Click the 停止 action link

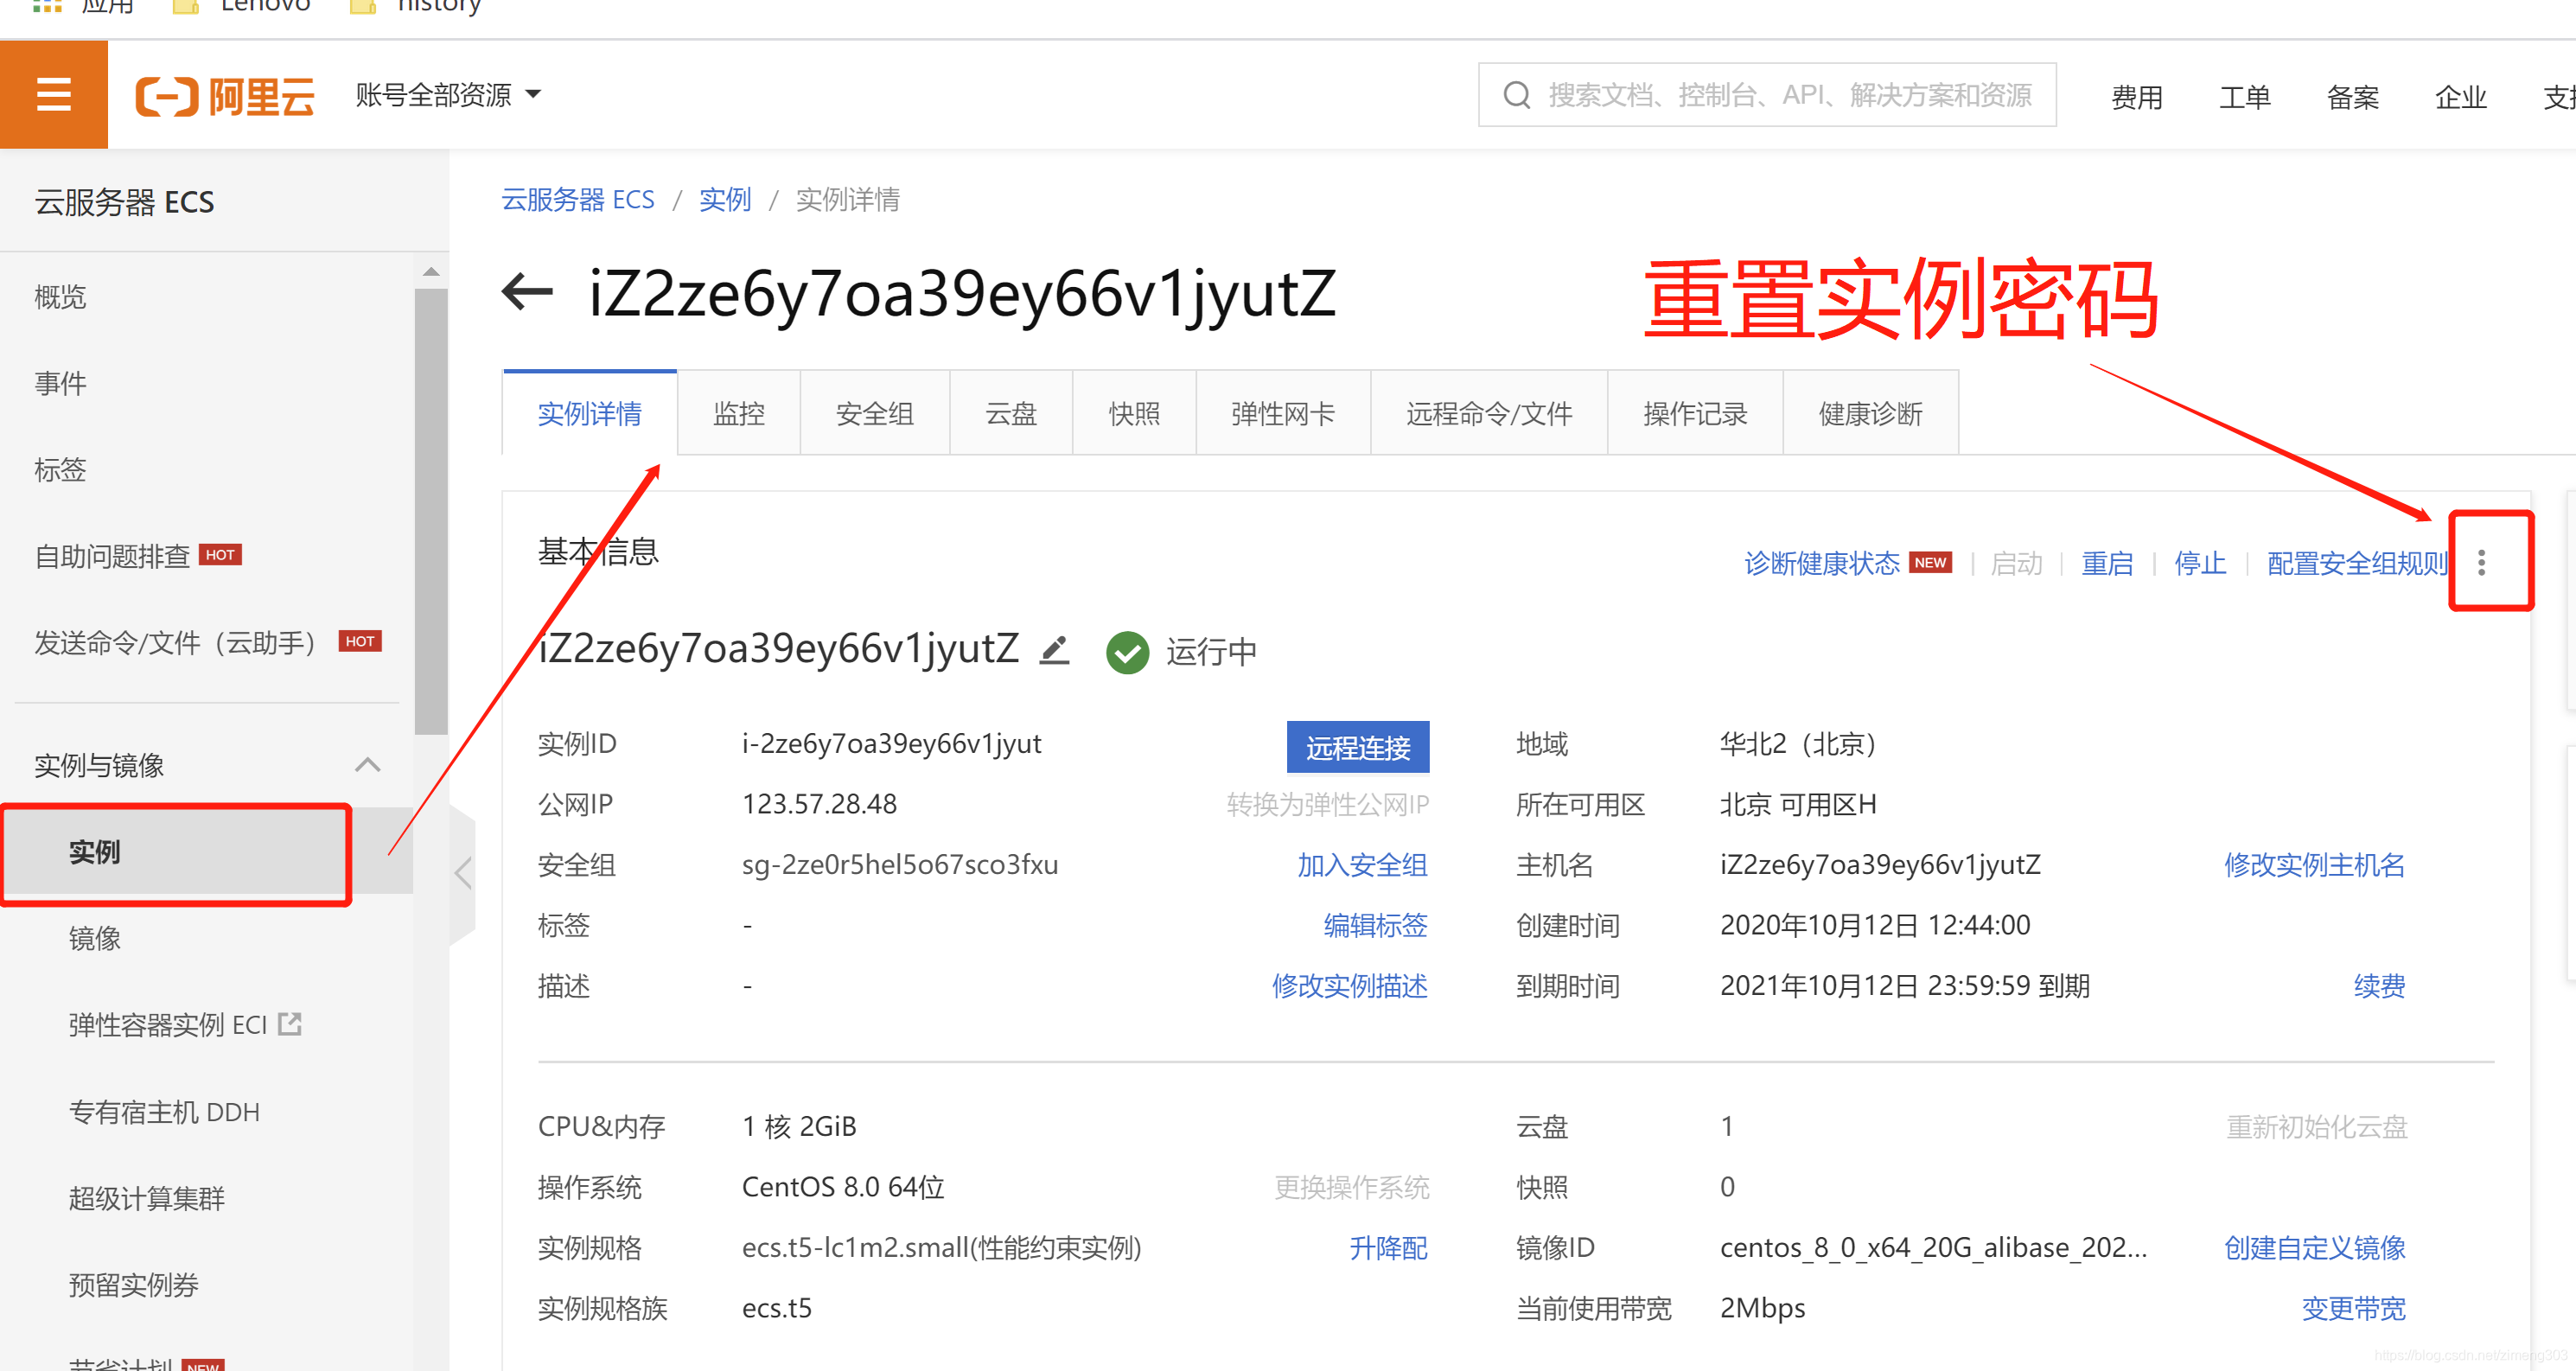[x=2200, y=563]
